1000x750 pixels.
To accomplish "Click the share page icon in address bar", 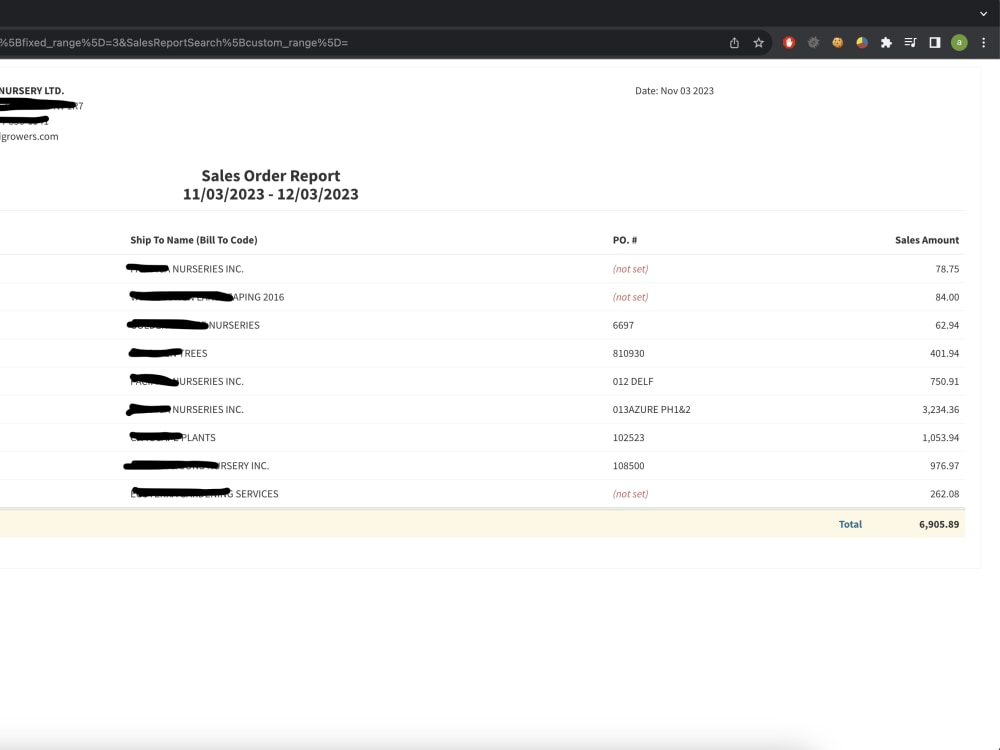I will [734, 43].
